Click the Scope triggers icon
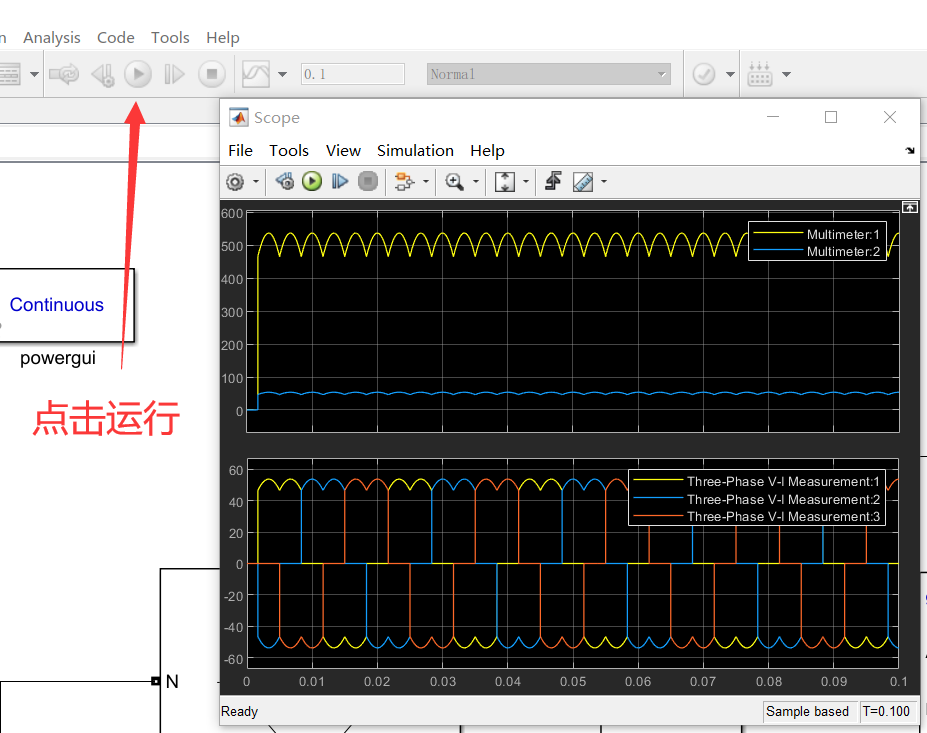The width and height of the screenshot is (927, 733). point(553,181)
